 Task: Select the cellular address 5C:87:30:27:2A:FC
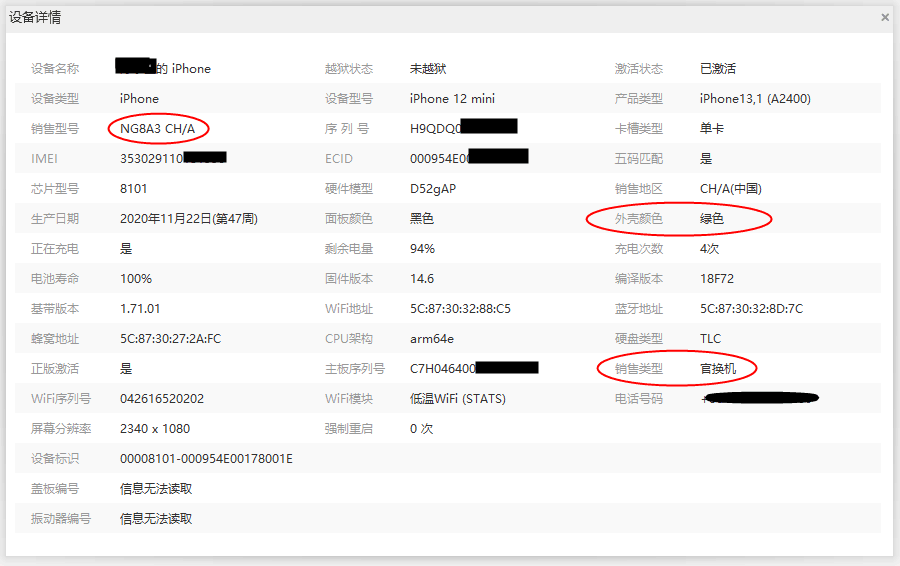170,339
